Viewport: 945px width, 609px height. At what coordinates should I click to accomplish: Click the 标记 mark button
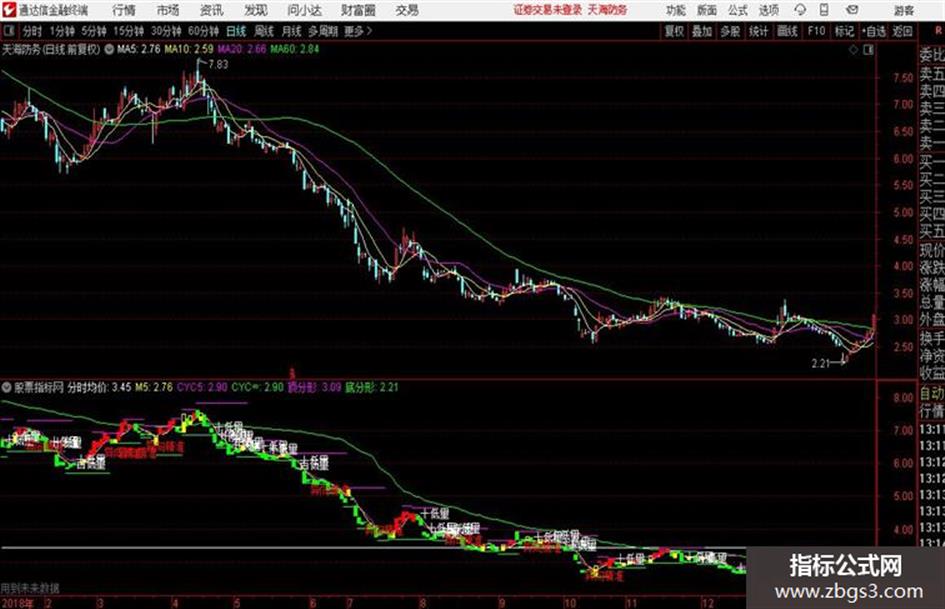tap(844, 31)
